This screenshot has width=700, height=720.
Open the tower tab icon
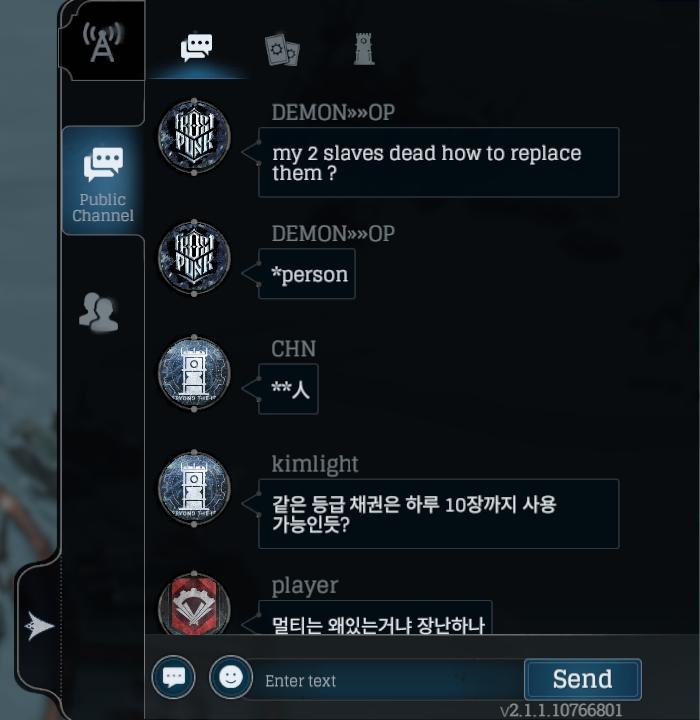click(x=364, y=49)
